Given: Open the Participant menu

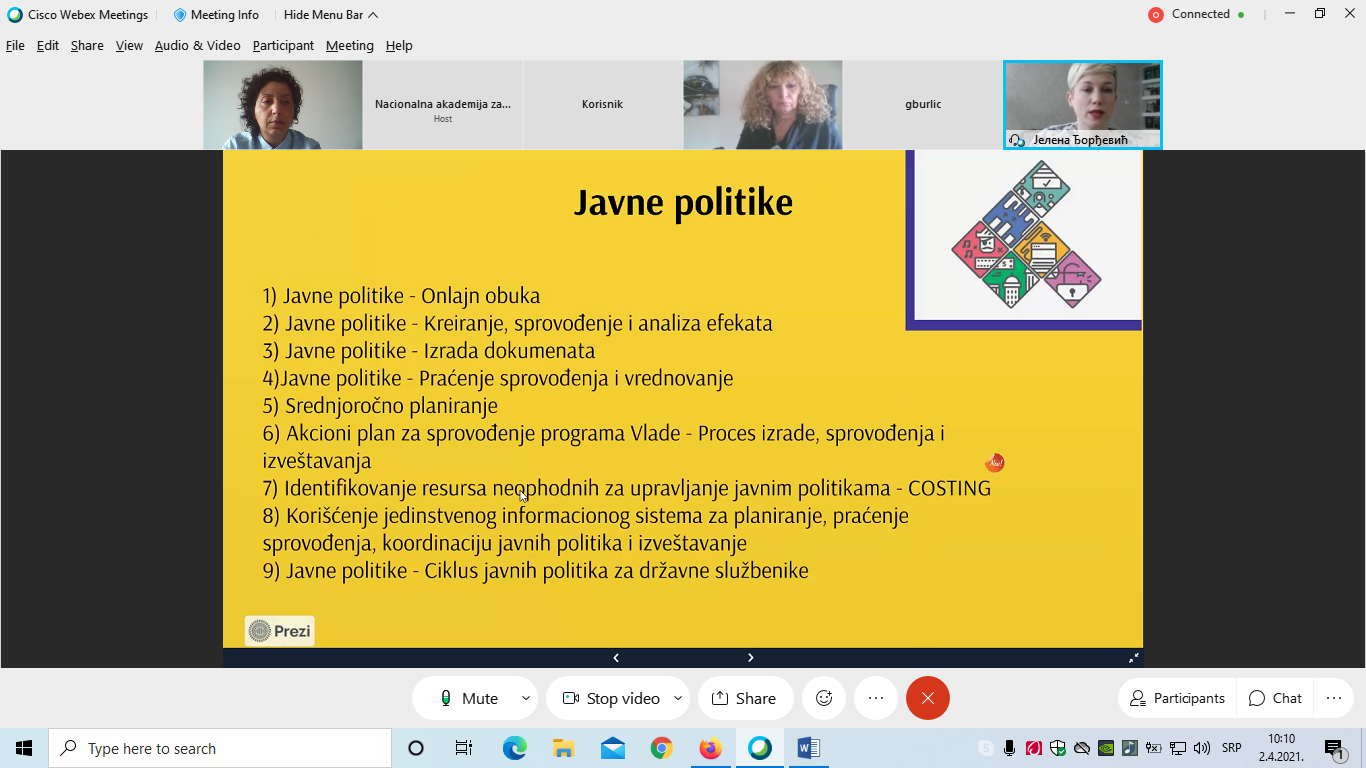Looking at the screenshot, I should [x=283, y=46].
